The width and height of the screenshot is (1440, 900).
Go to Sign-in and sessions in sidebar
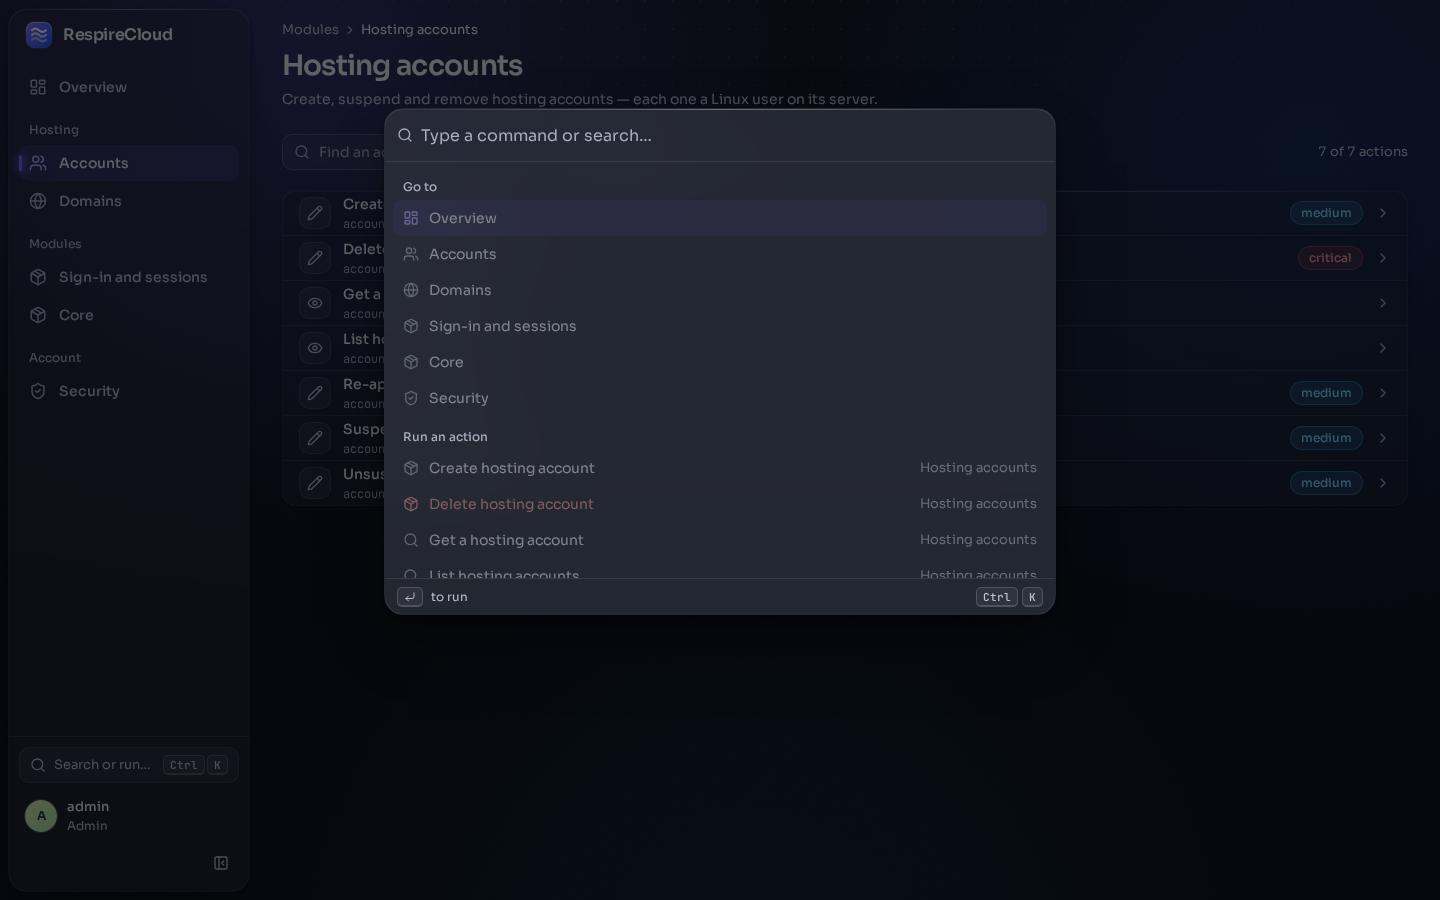[x=129, y=277]
